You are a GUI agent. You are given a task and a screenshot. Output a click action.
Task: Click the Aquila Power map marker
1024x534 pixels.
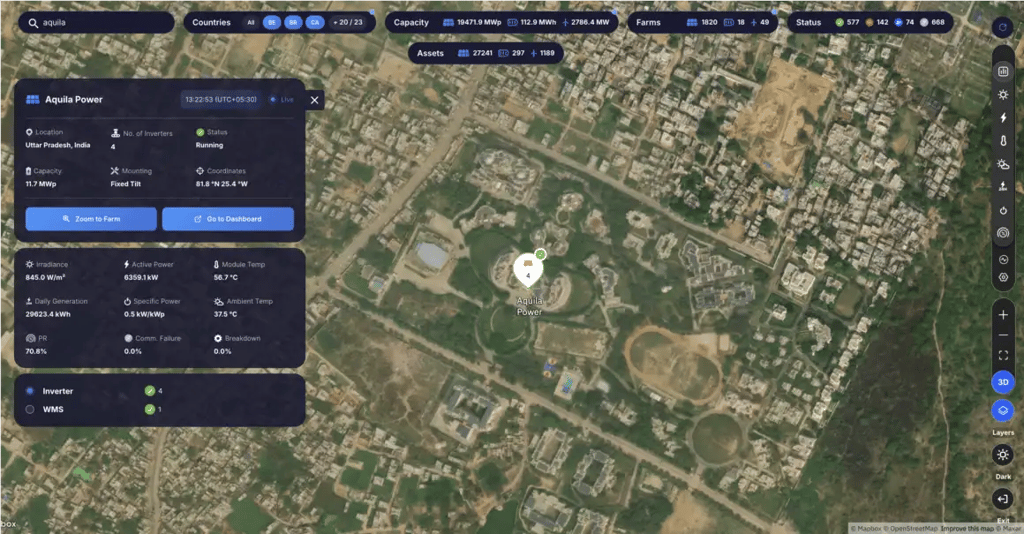pos(528,271)
